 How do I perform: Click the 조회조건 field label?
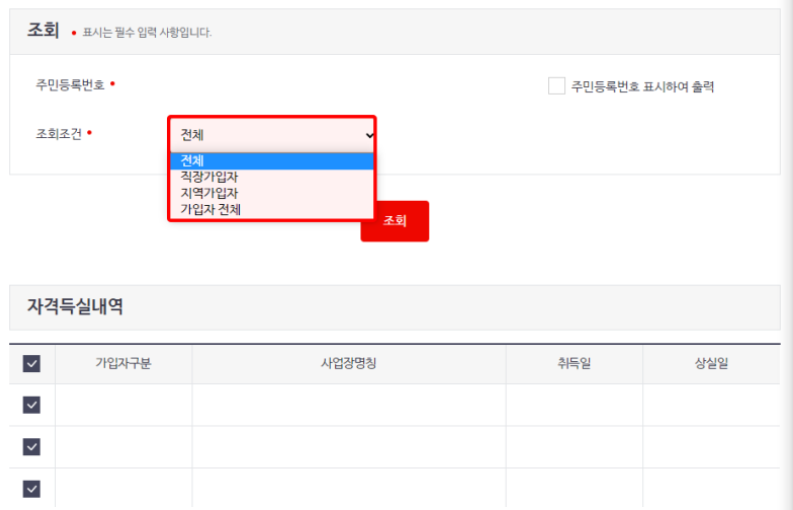click(x=59, y=134)
